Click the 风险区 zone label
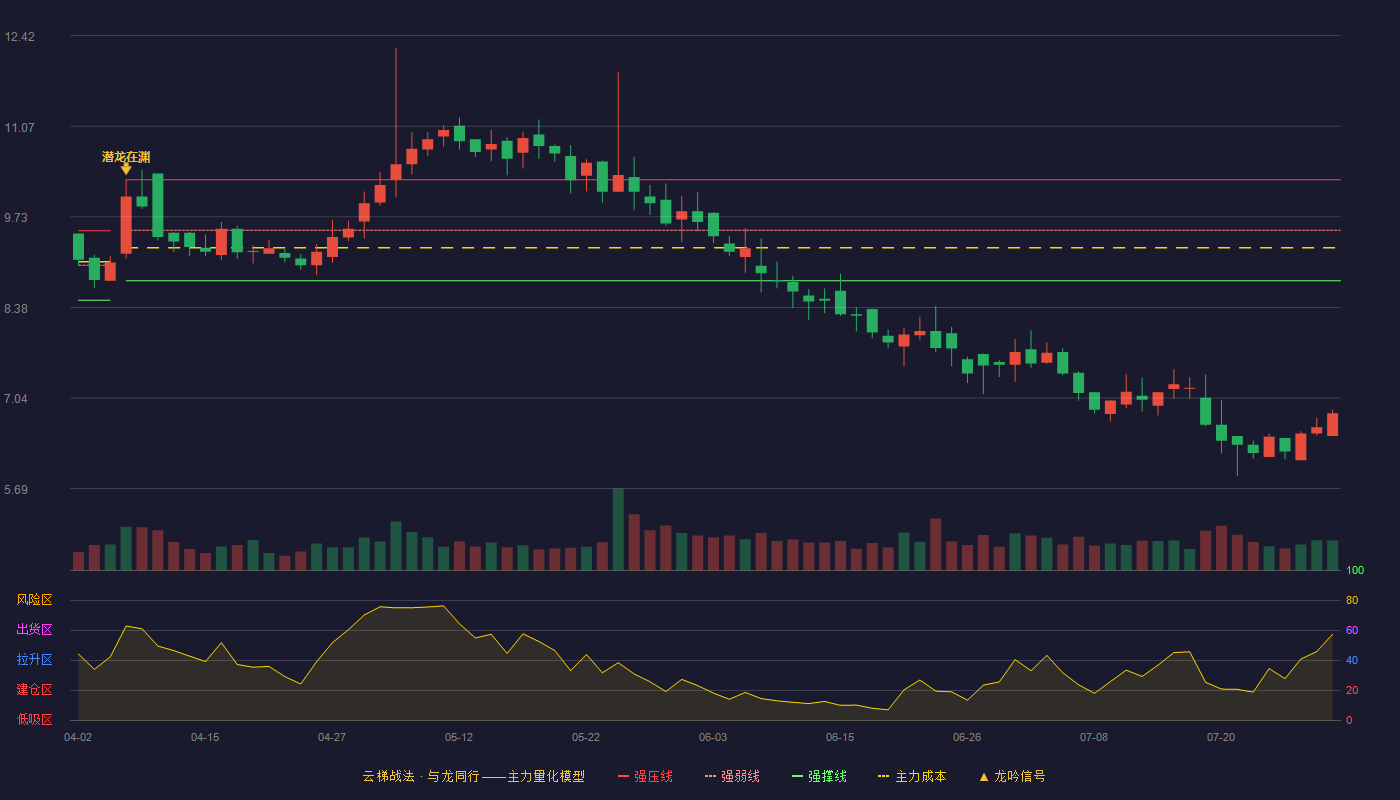The height and width of the screenshot is (800, 1400). click(34, 600)
